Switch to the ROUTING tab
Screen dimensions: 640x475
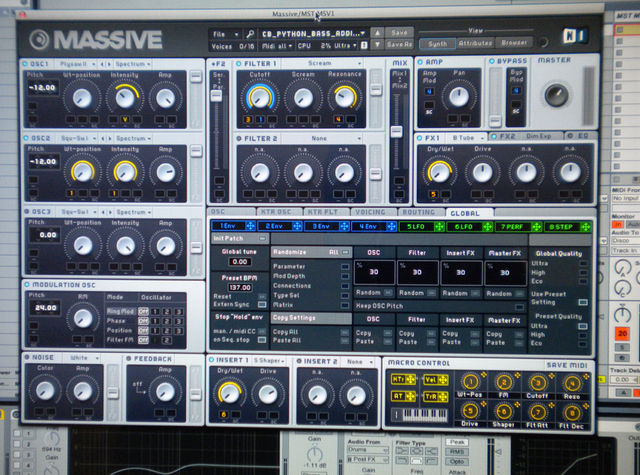point(419,212)
